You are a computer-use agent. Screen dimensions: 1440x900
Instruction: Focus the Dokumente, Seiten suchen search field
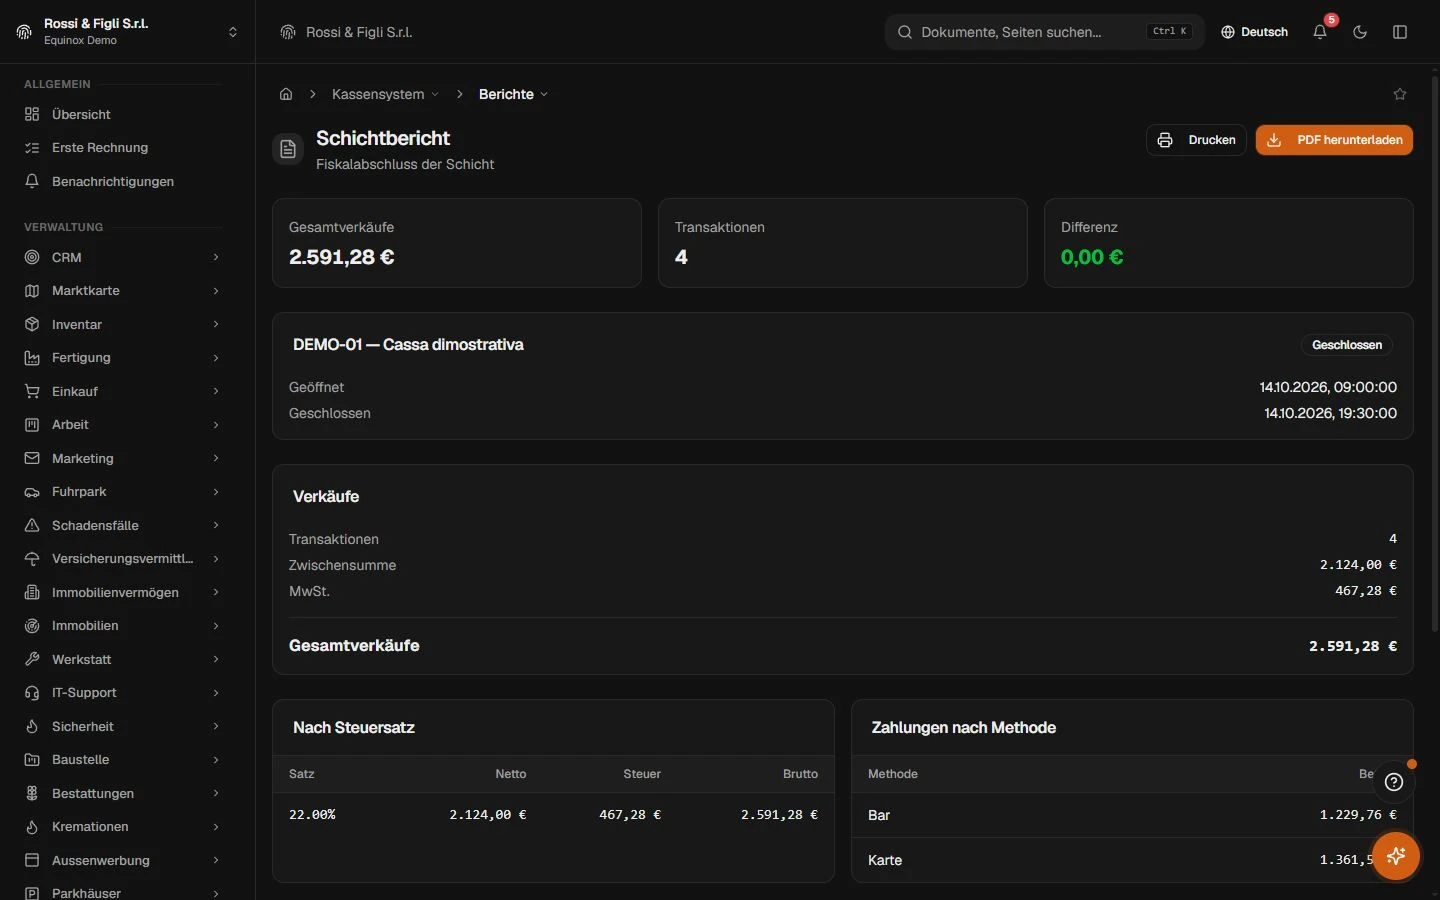tap(1045, 32)
